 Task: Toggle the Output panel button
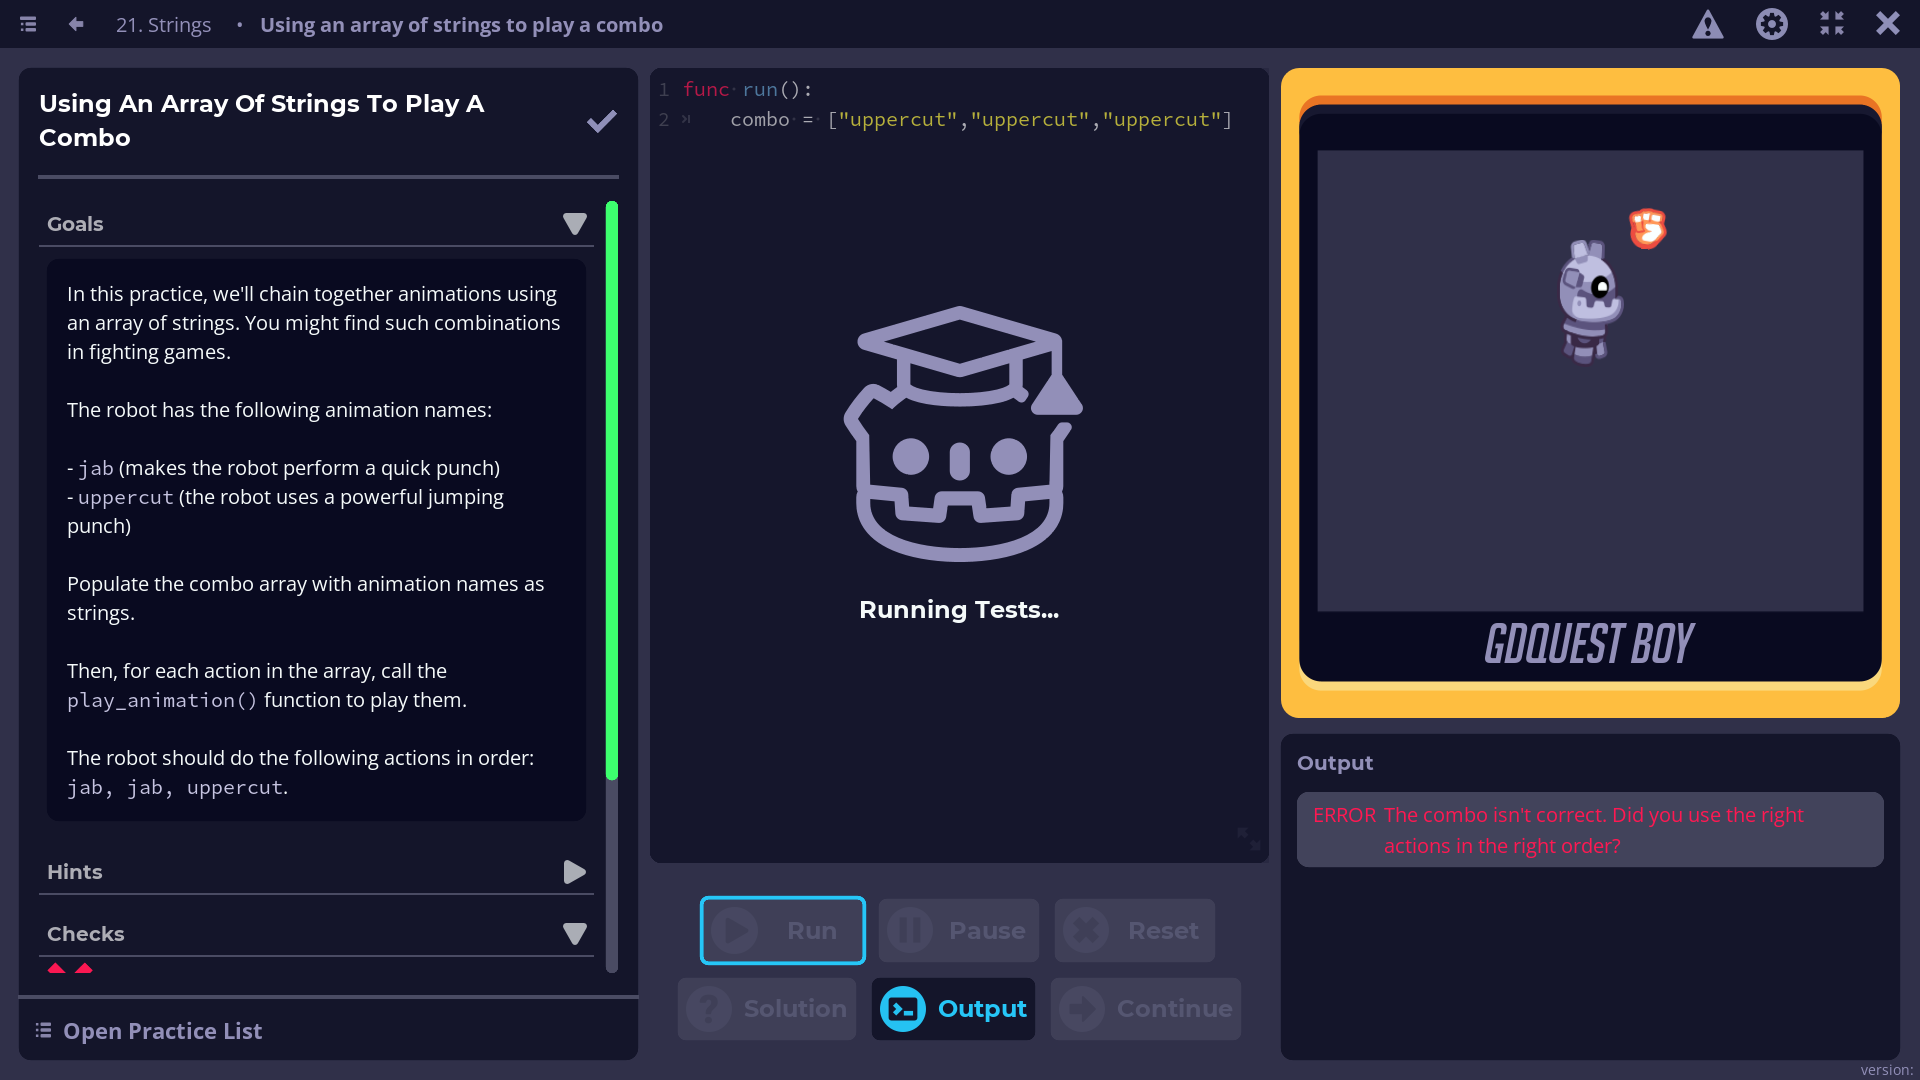pos(953,1009)
